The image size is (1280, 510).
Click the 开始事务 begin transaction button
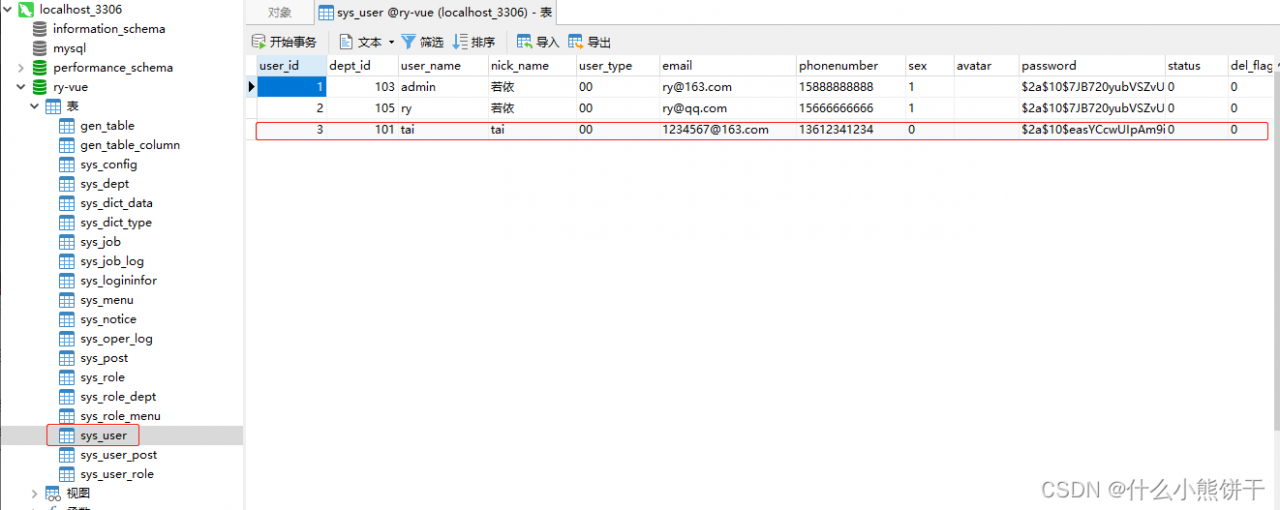click(284, 42)
